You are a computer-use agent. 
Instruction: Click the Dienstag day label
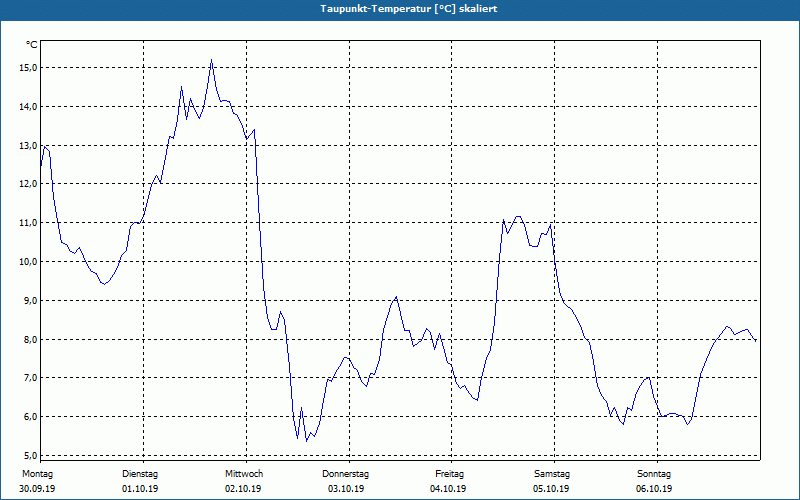click(140, 474)
